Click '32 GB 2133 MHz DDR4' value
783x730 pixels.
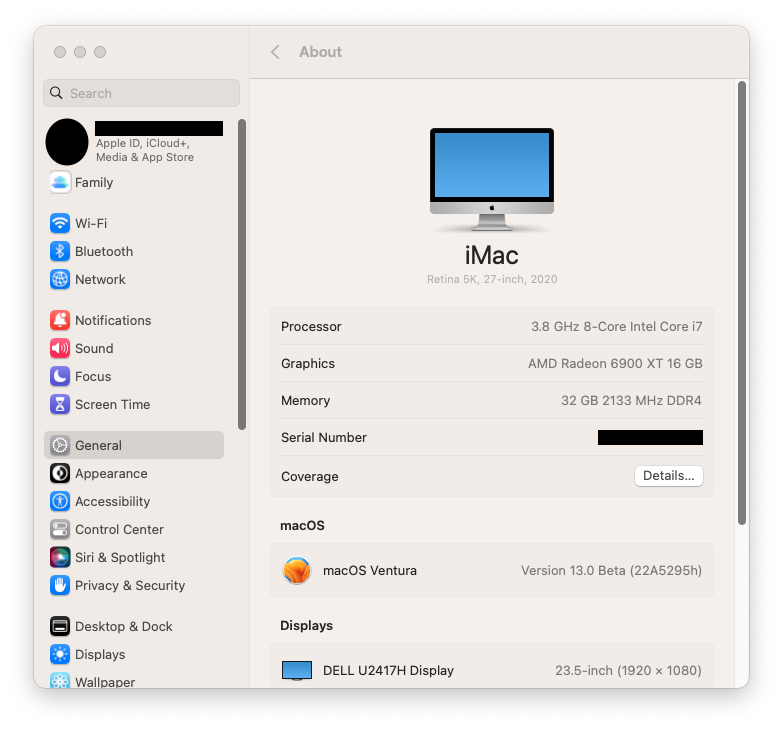tap(631, 400)
